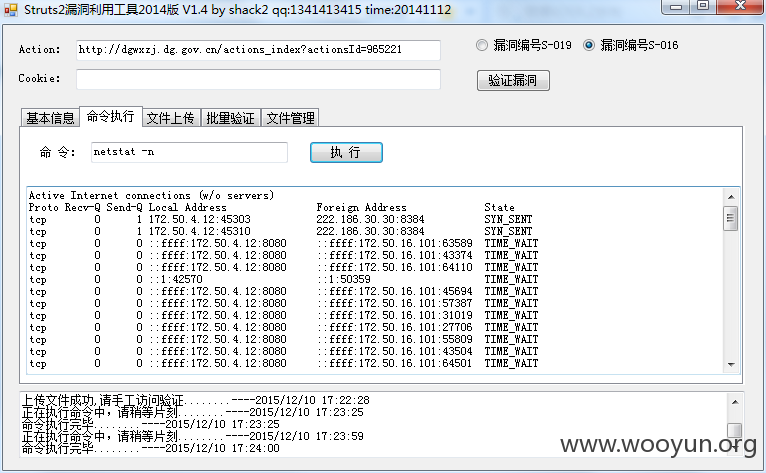Click output scrollbar down arrow
766x473 pixels.
(731, 365)
